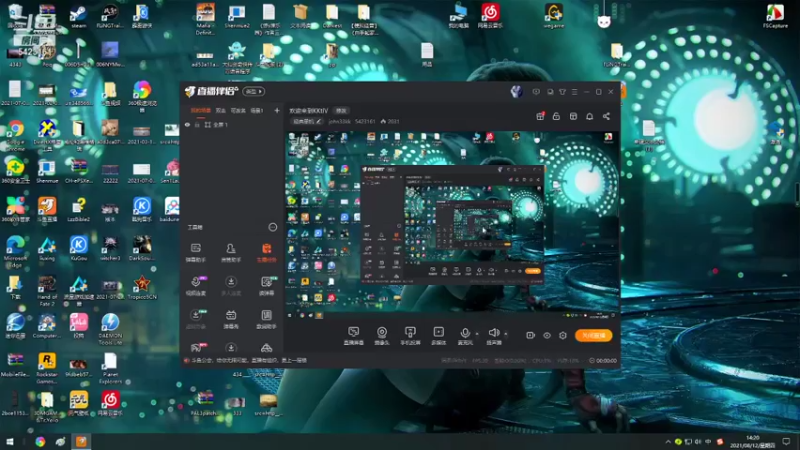The width and height of the screenshot is (800, 450).
Task: Toggle the lock on the full-screen source
Action: coord(197,124)
